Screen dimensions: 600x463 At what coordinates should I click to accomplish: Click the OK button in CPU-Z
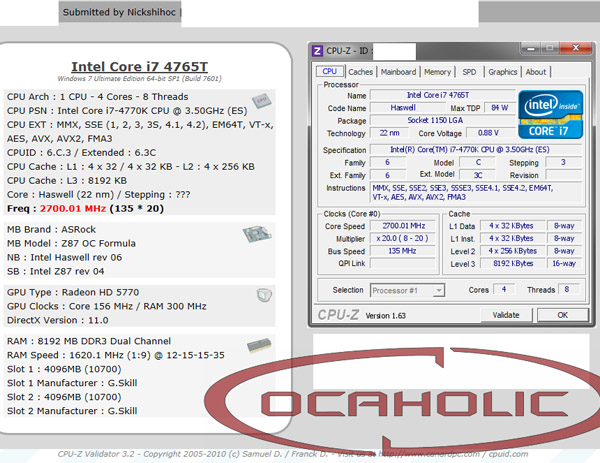pos(562,315)
